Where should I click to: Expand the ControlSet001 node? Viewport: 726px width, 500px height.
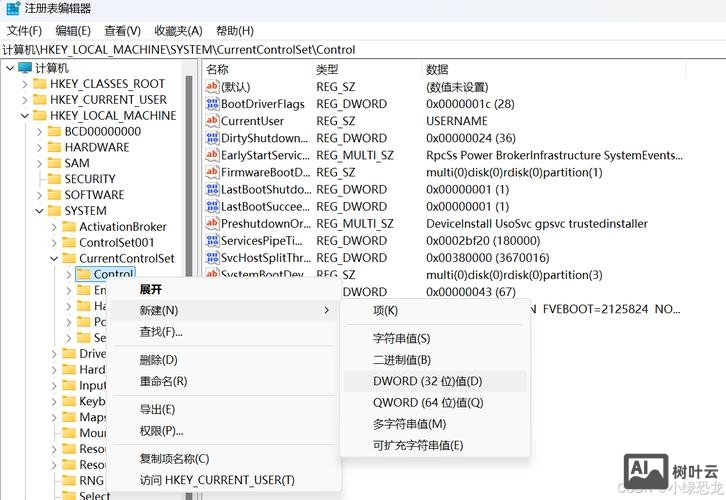pos(54,243)
